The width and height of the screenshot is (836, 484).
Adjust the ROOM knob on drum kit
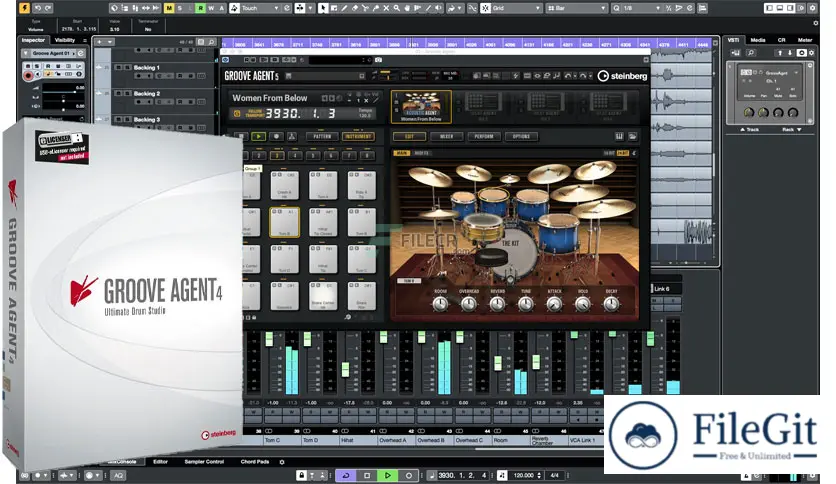[x=440, y=304]
